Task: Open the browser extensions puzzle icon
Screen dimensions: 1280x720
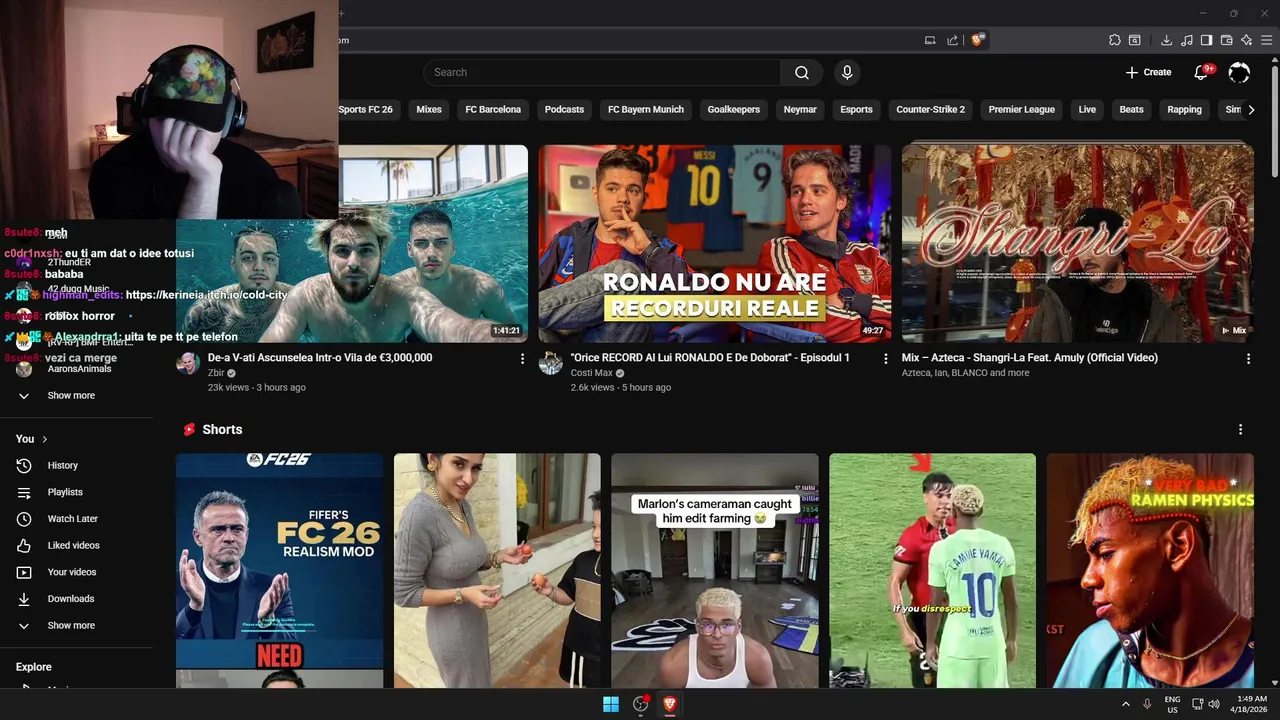Action: pyautogui.click(x=1114, y=40)
